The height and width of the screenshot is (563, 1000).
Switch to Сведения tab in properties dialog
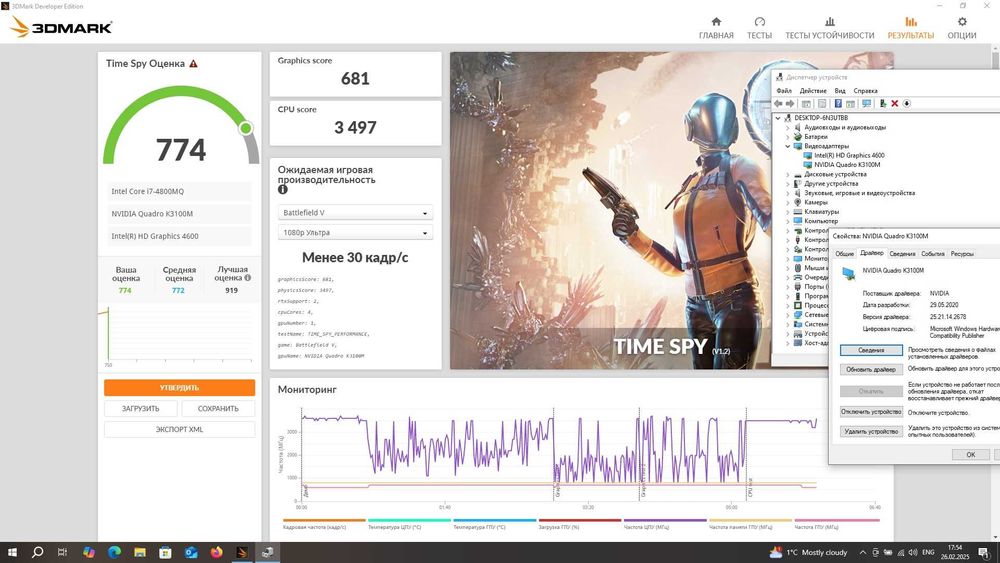(902, 254)
